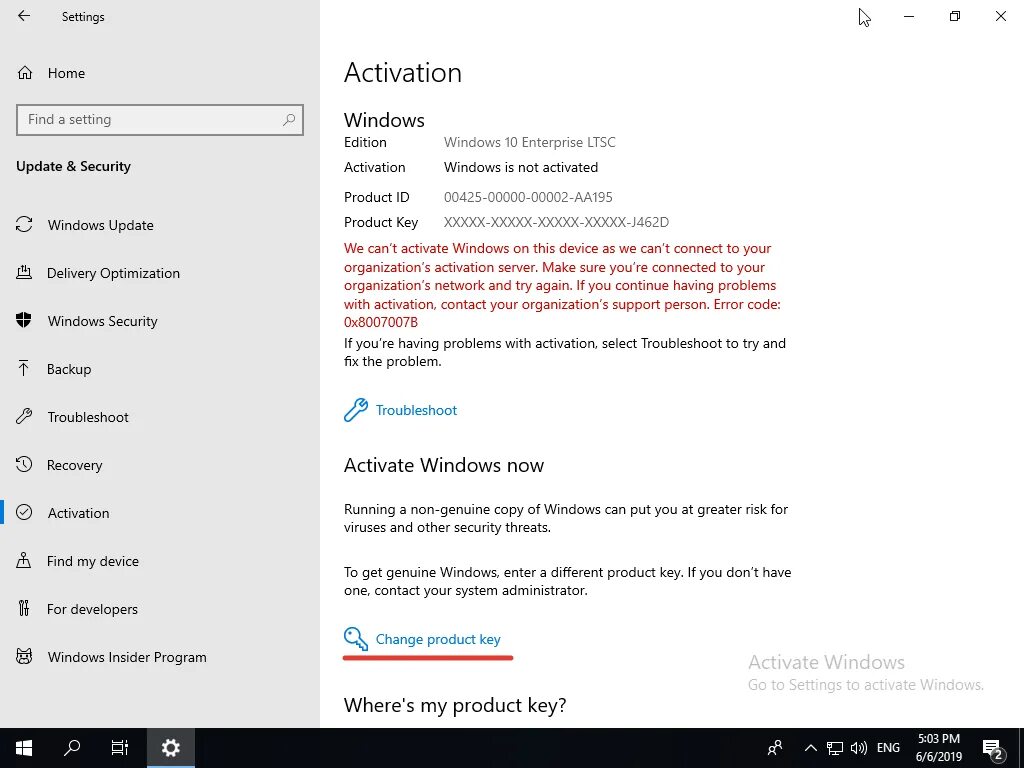Click the sidebar Troubleshoot wrench icon

[x=24, y=416]
